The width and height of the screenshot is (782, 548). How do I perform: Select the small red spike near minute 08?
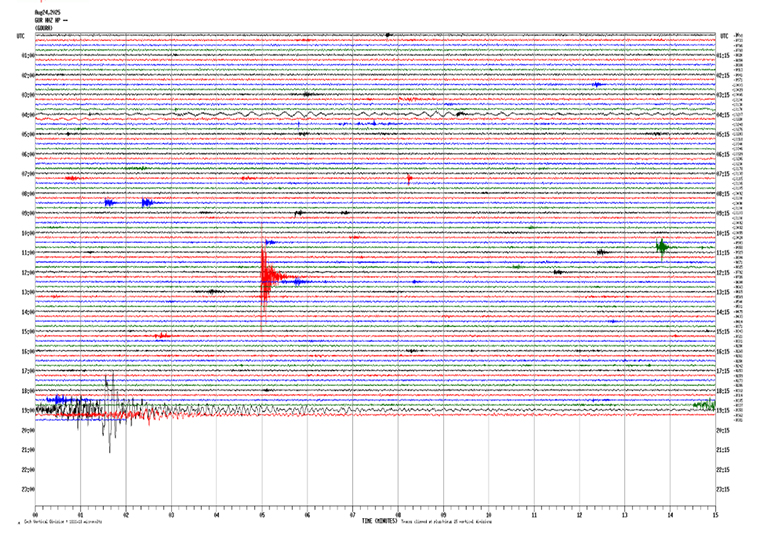tap(409, 179)
